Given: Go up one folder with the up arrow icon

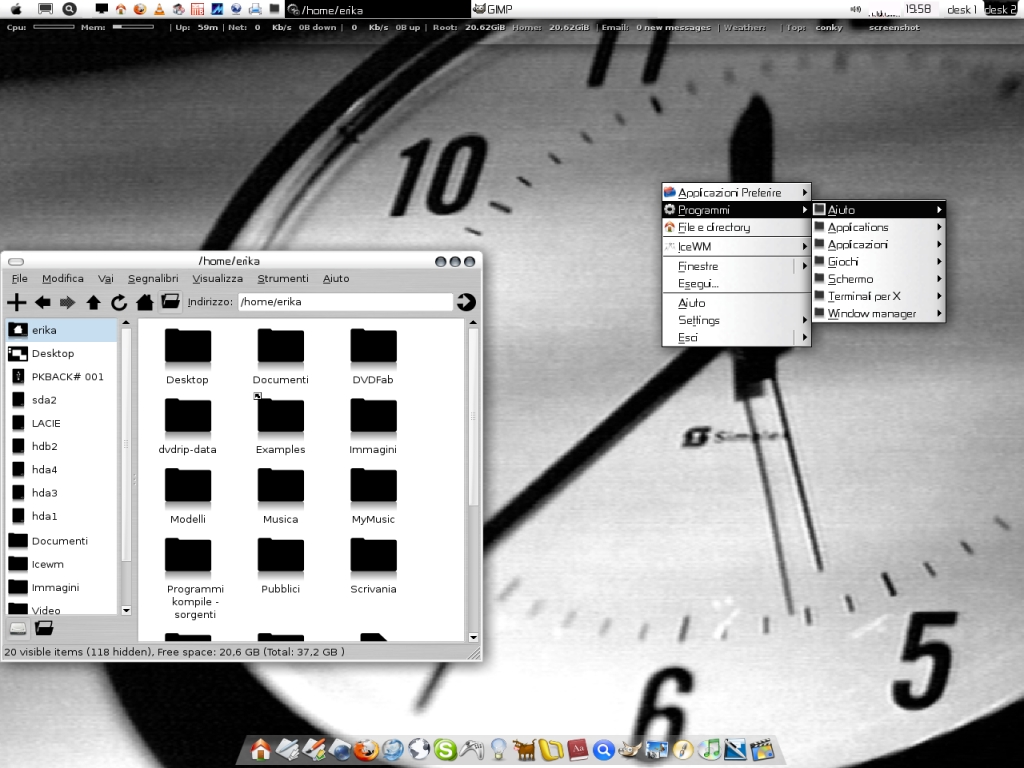Looking at the screenshot, I should [93, 302].
